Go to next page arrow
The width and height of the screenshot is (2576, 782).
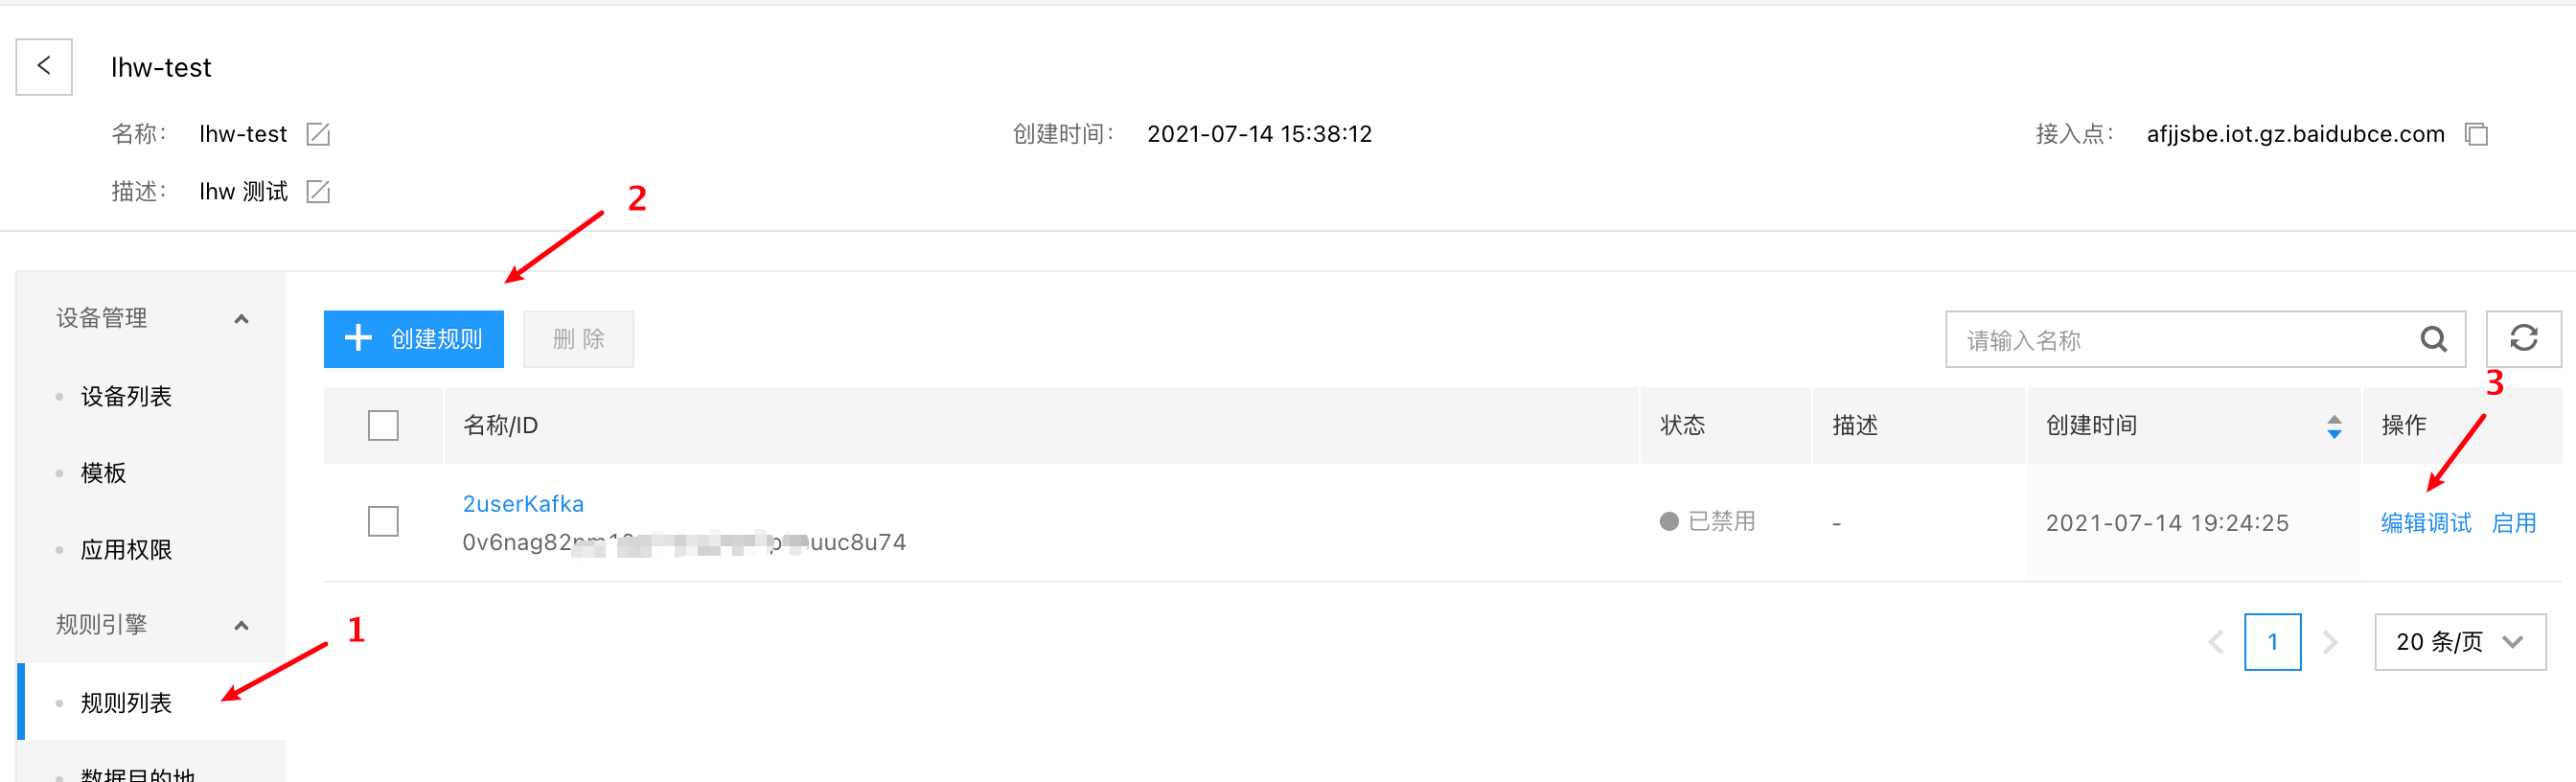pyautogui.click(x=2330, y=642)
